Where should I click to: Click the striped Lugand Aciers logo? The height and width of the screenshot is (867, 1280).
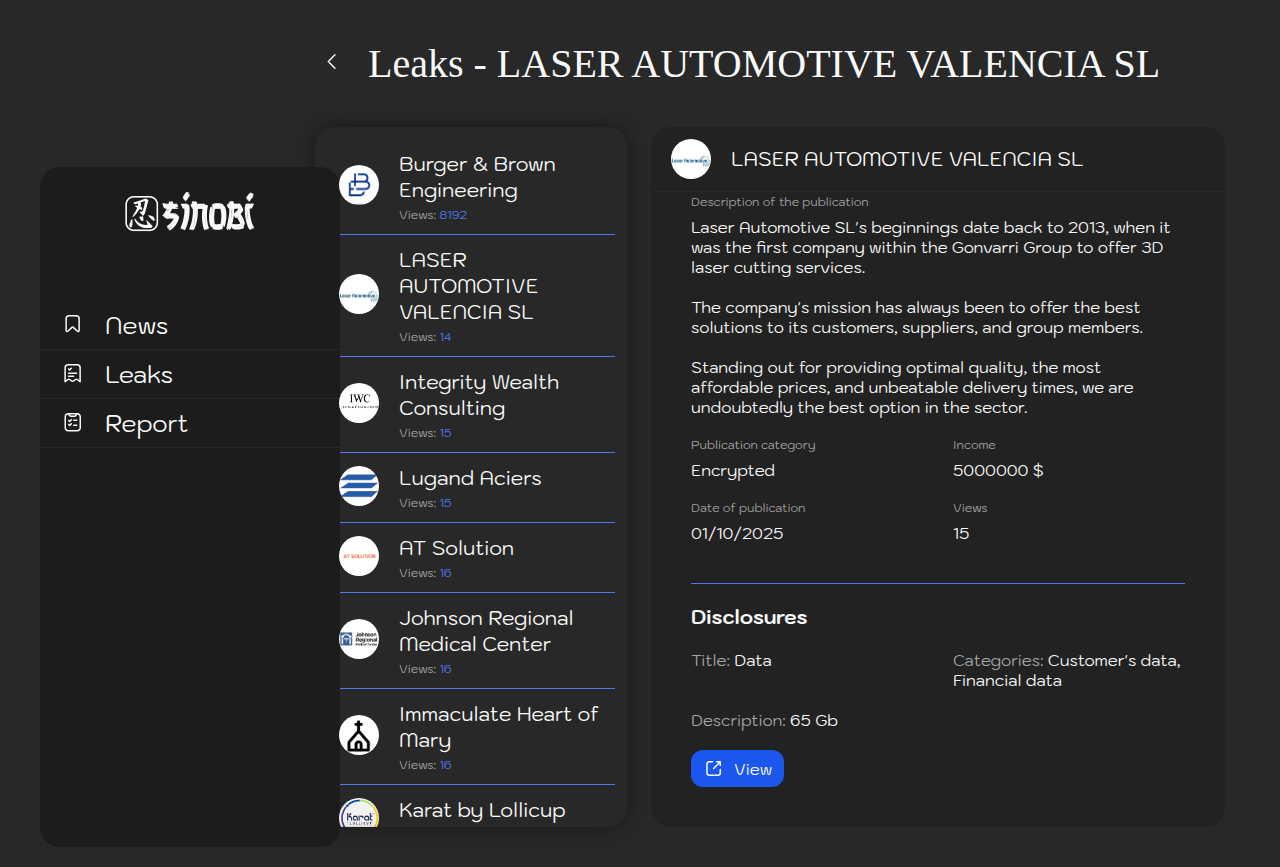point(359,486)
